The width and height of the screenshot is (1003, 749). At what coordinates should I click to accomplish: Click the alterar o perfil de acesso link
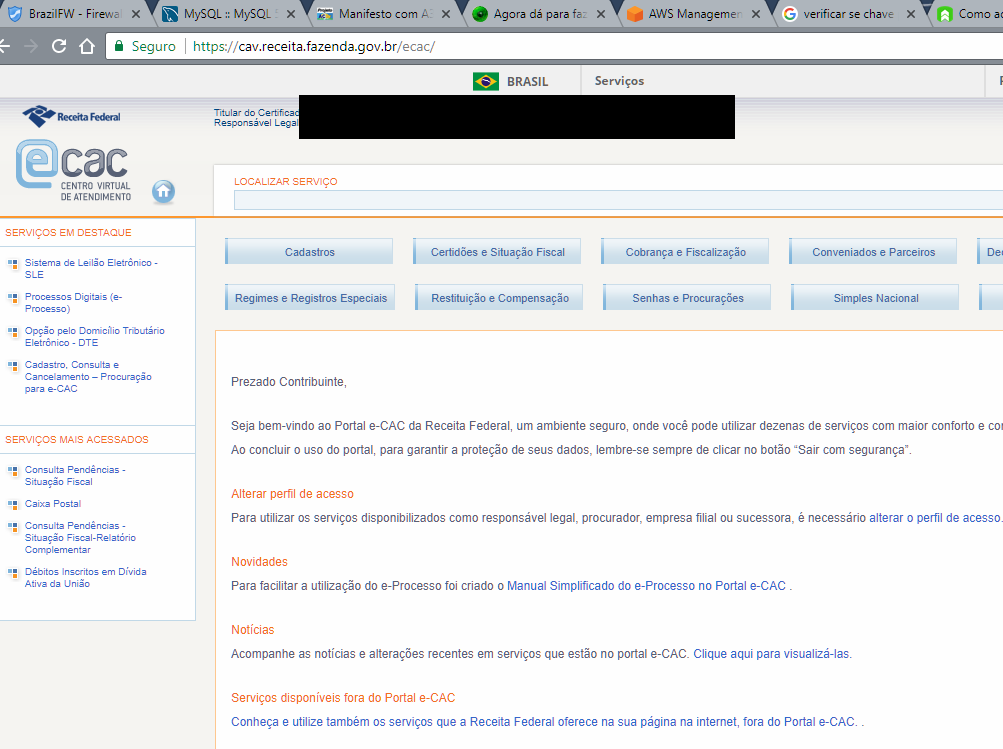point(934,518)
